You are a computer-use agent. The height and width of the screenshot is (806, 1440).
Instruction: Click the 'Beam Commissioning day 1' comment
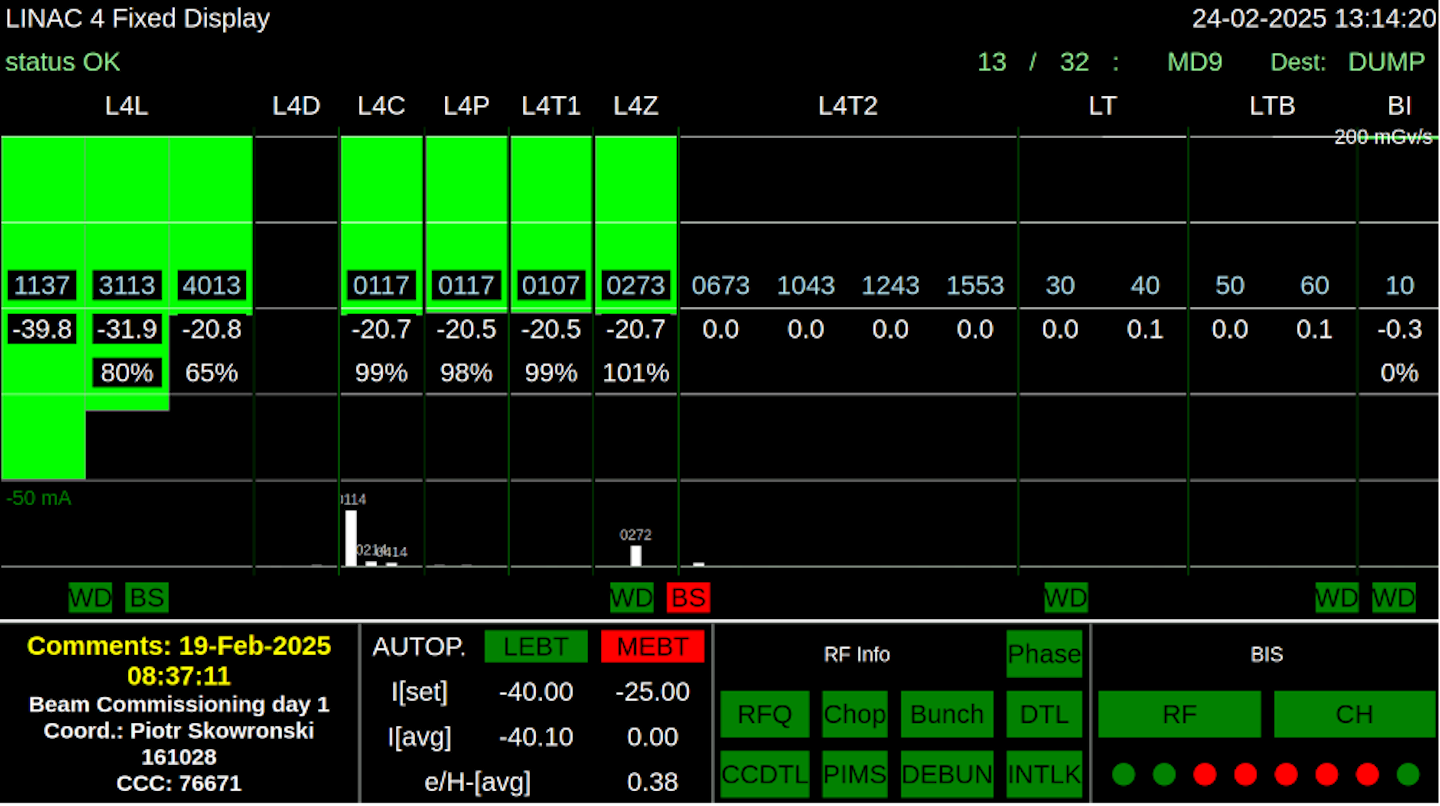coord(179,704)
